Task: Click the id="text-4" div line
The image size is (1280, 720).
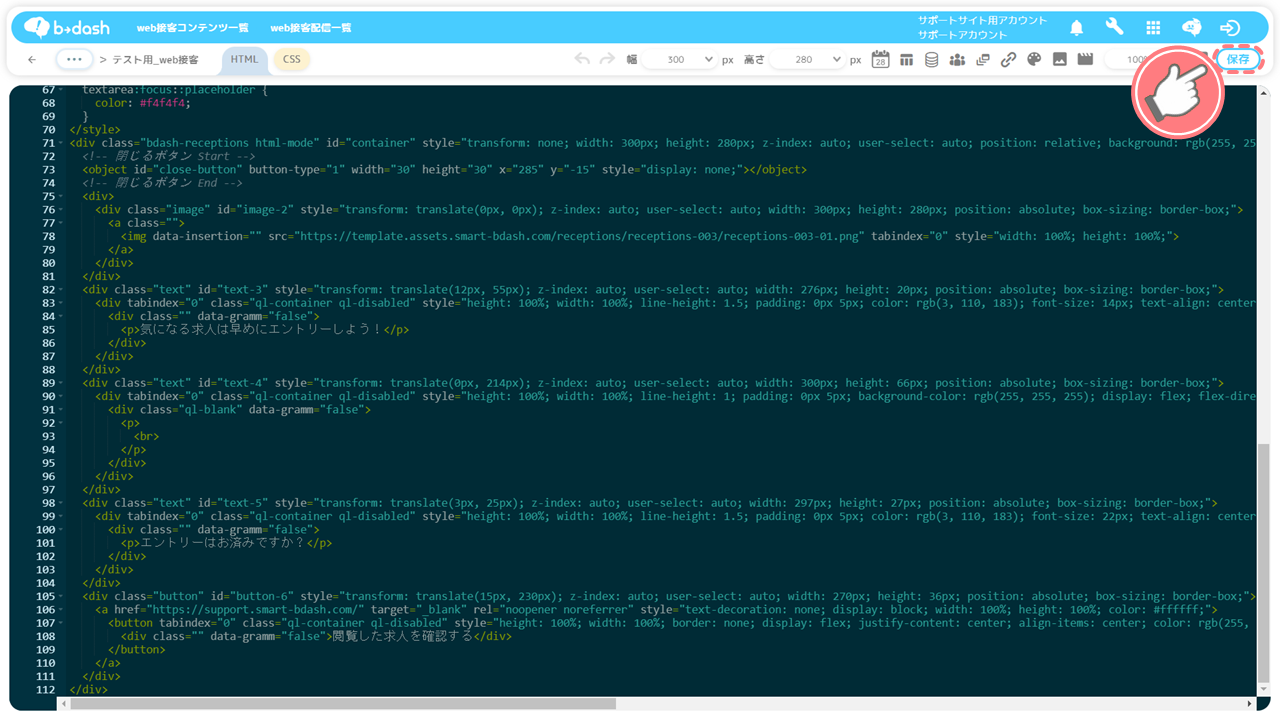Action: [653, 383]
